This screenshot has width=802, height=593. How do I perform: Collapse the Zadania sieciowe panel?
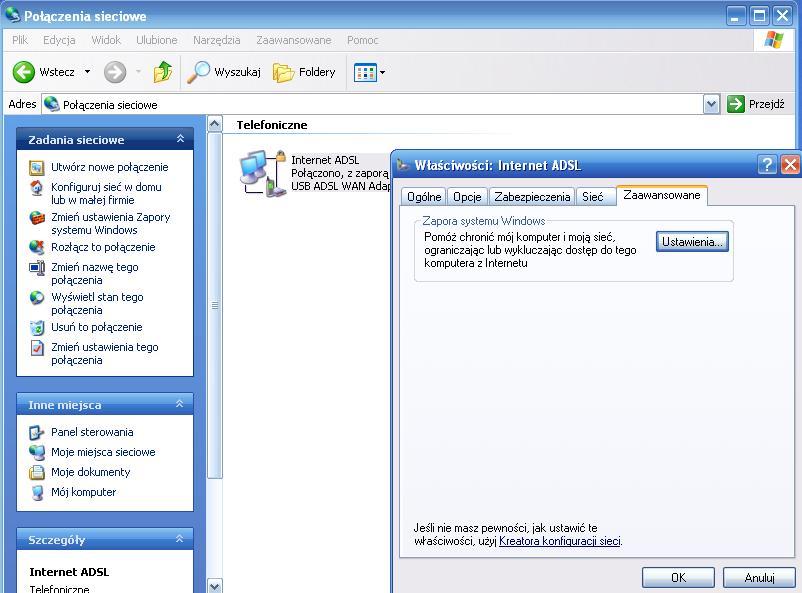180,139
